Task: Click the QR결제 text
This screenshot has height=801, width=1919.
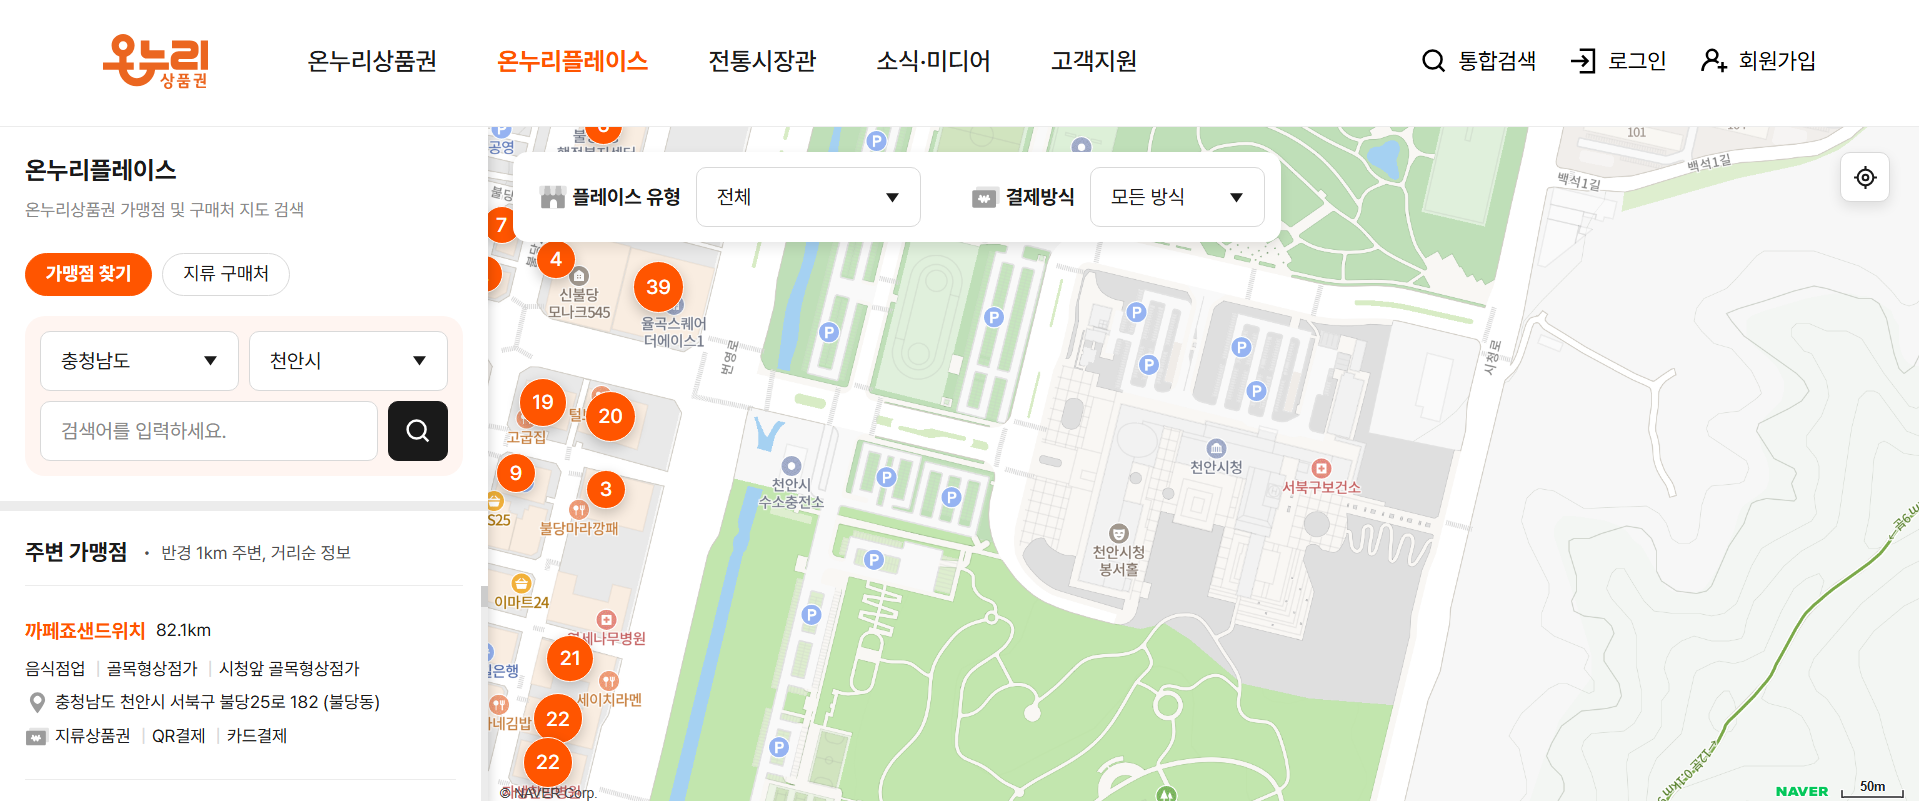Action: click(179, 736)
